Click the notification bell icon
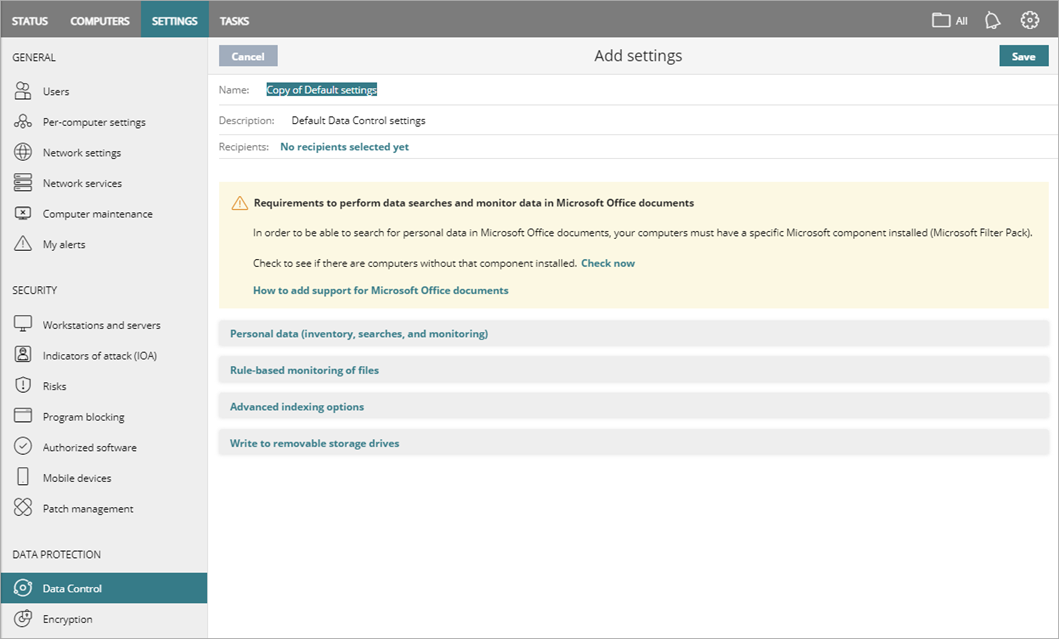Screen dimensions: 1059x639 coord(991,19)
